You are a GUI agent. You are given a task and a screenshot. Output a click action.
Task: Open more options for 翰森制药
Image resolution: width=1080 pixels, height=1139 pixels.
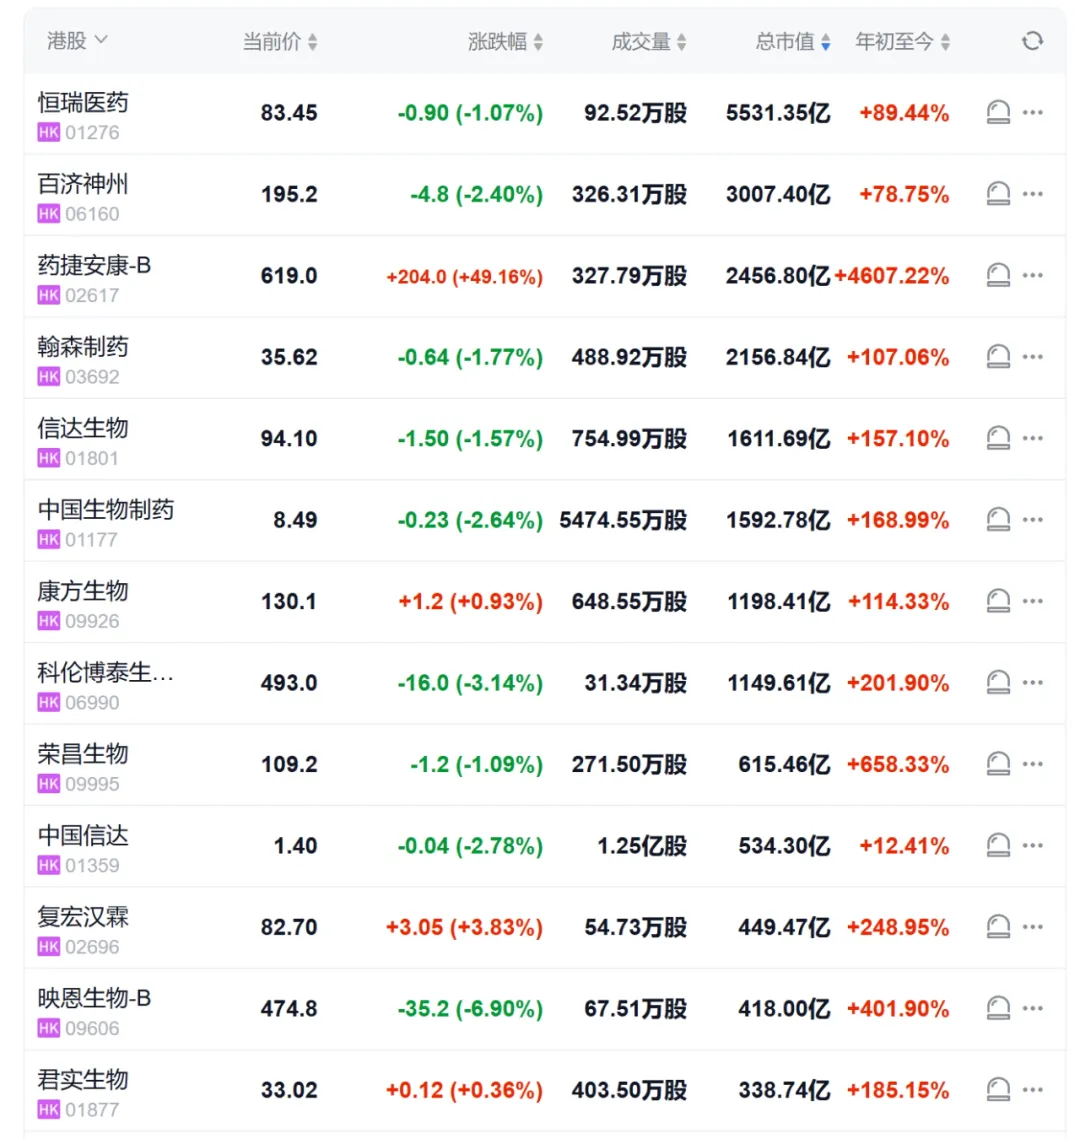pyautogui.click(x=1033, y=357)
